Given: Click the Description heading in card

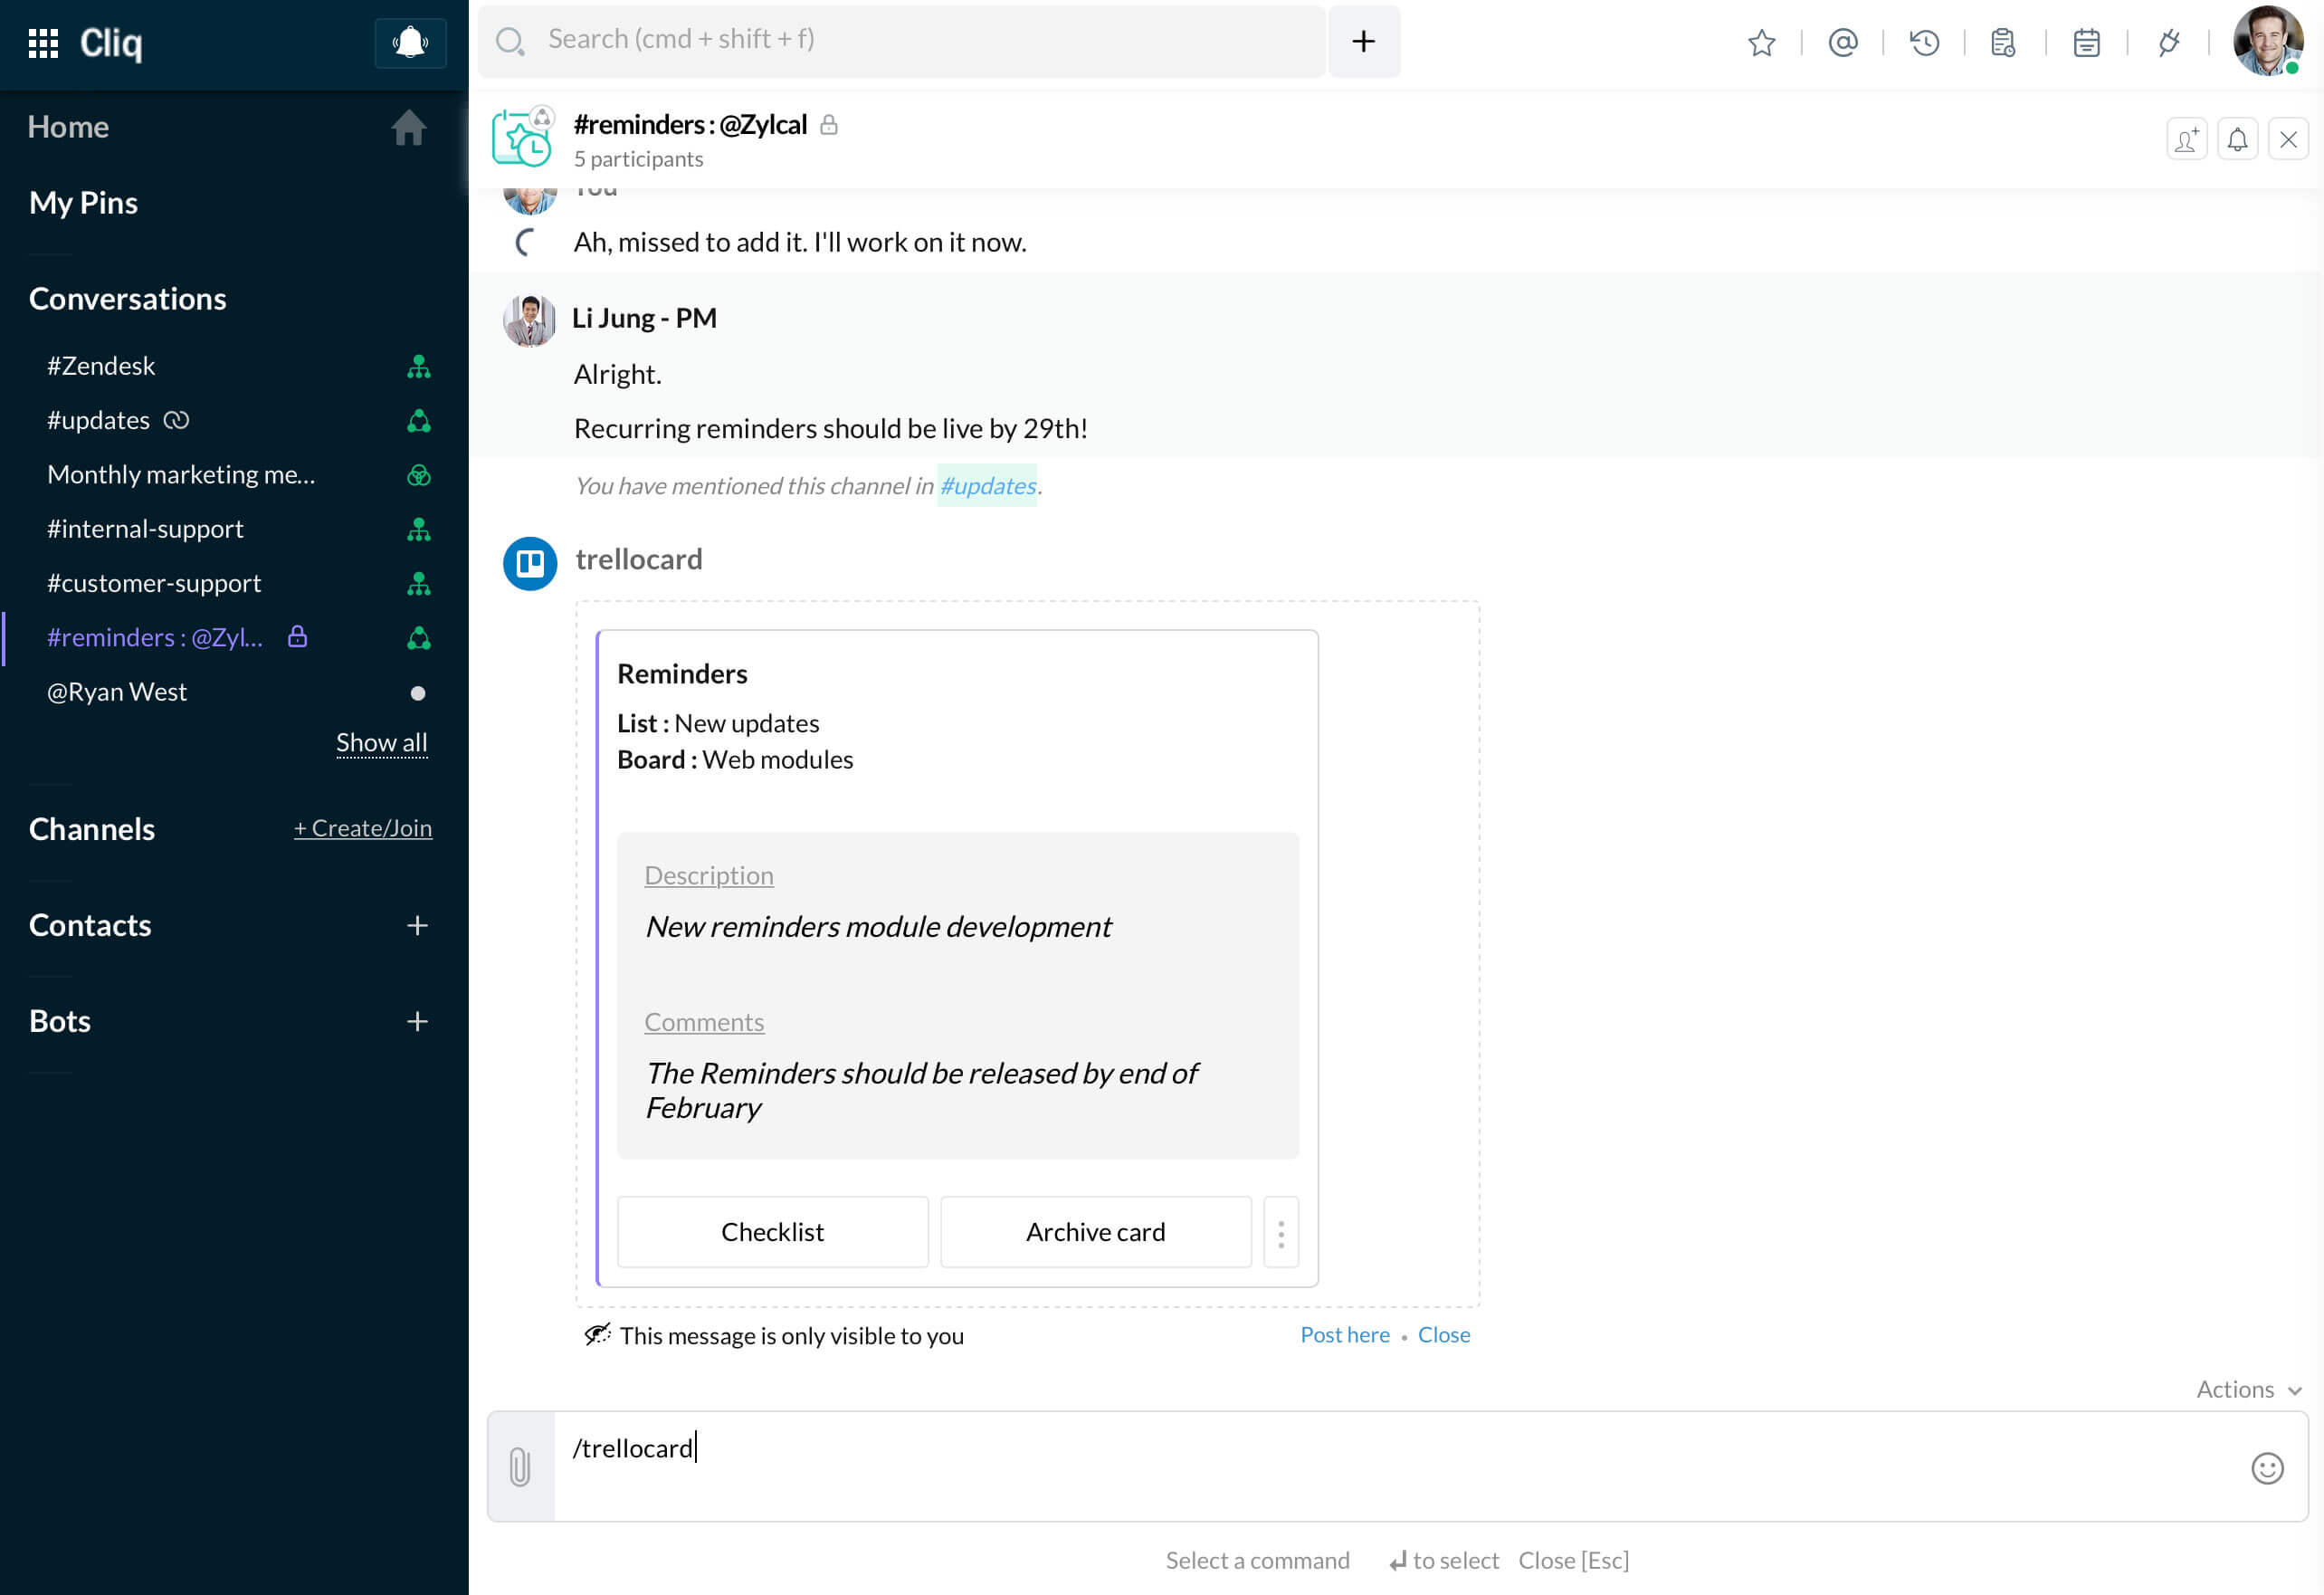Looking at the screenshot, I should (x=708, y=875).
